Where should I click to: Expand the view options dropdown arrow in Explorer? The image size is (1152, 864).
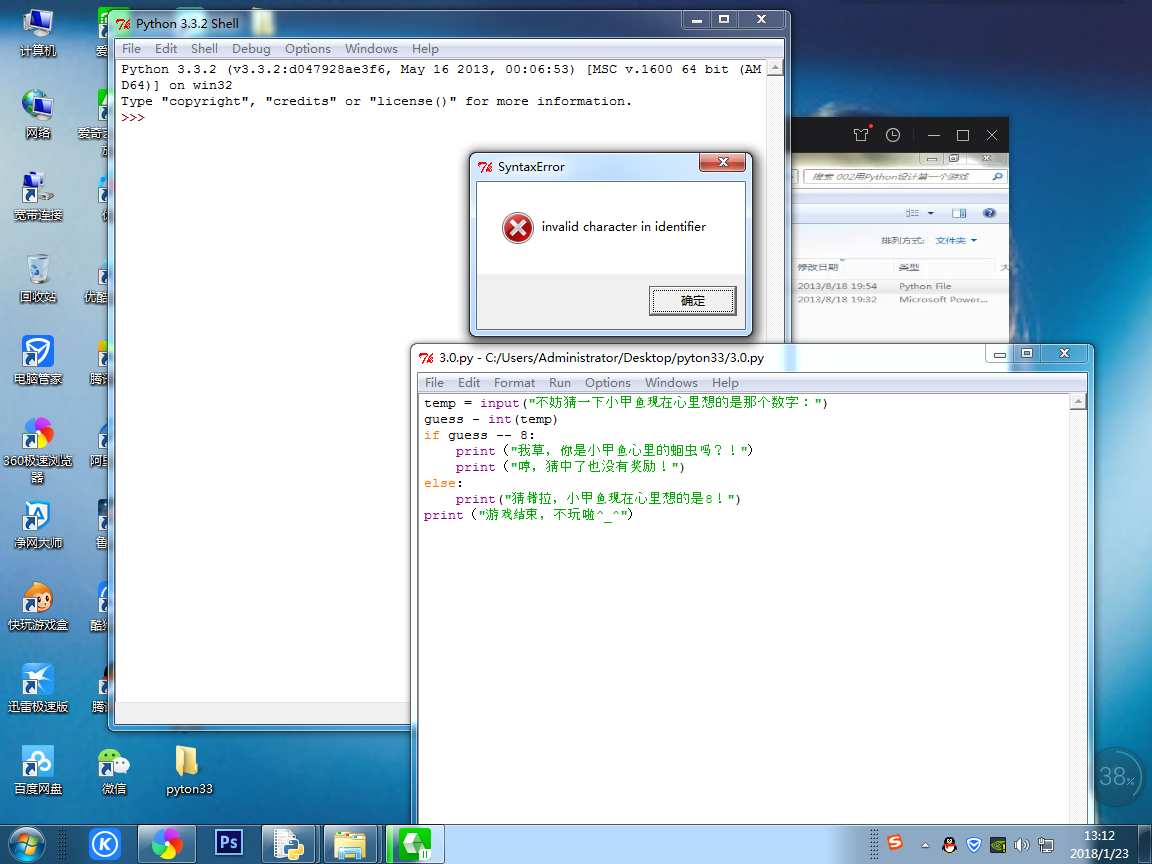[x=931, y=213]
